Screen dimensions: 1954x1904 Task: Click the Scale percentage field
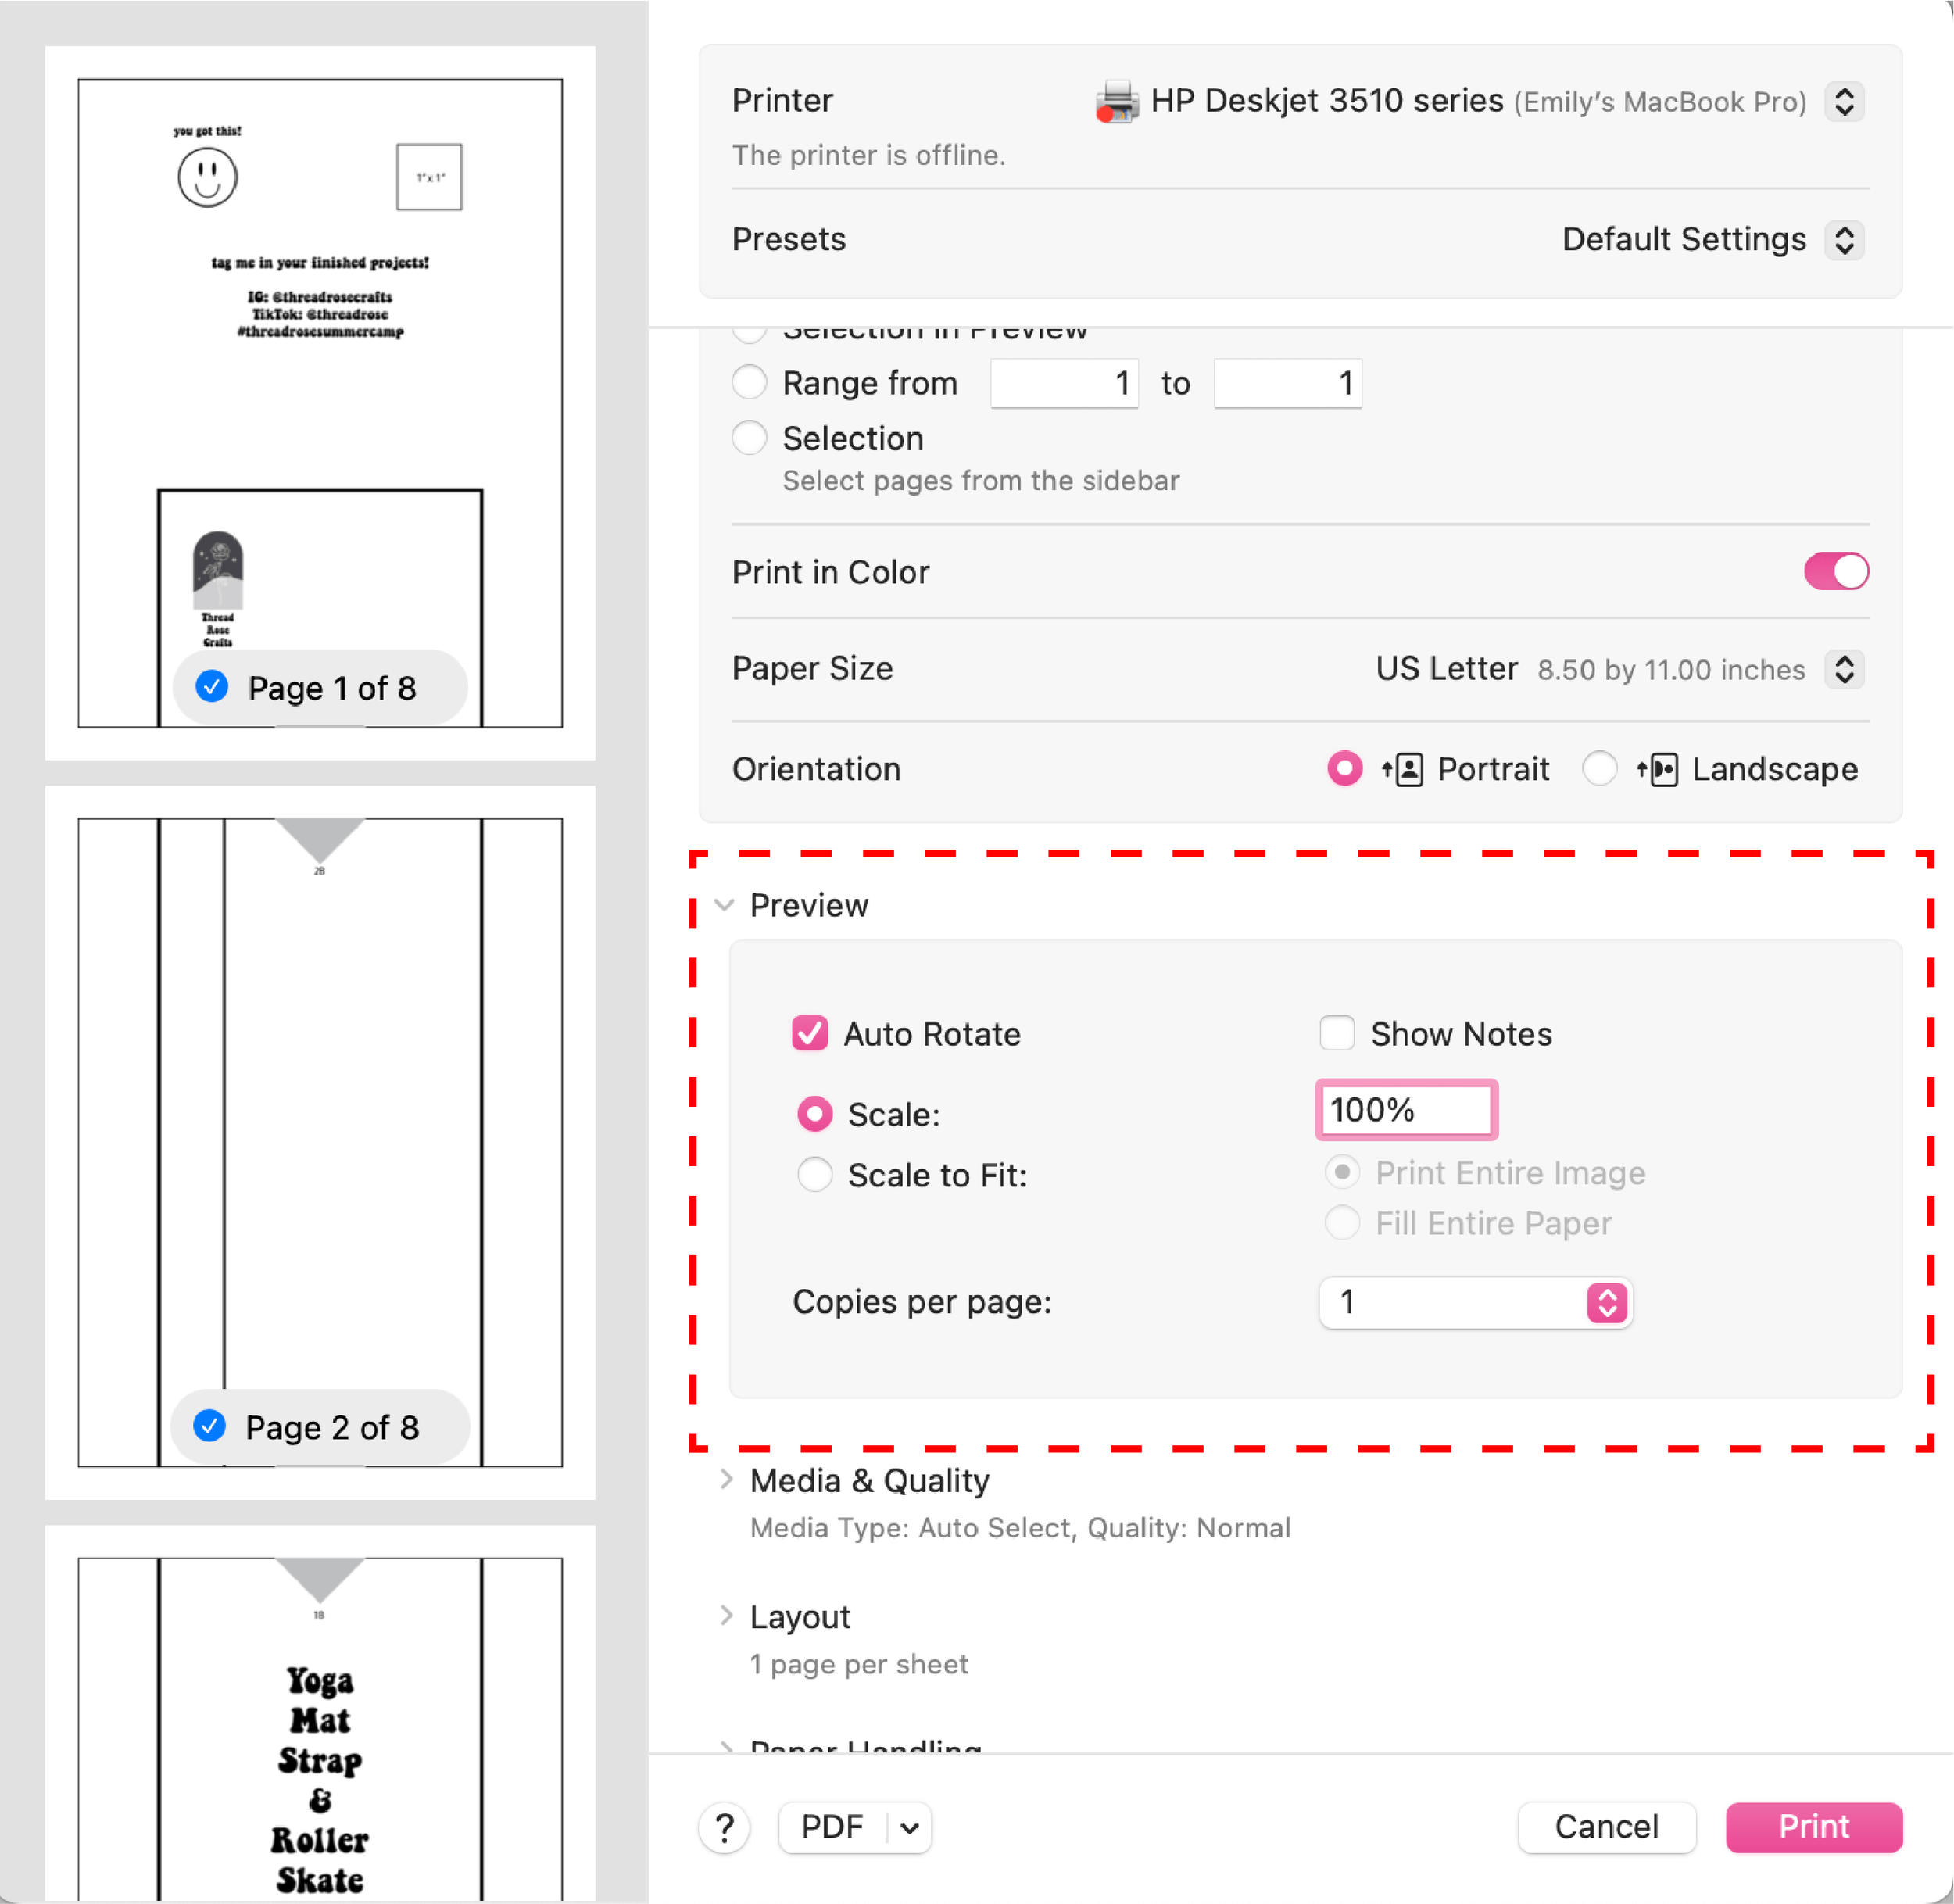coord(1406,1110)
